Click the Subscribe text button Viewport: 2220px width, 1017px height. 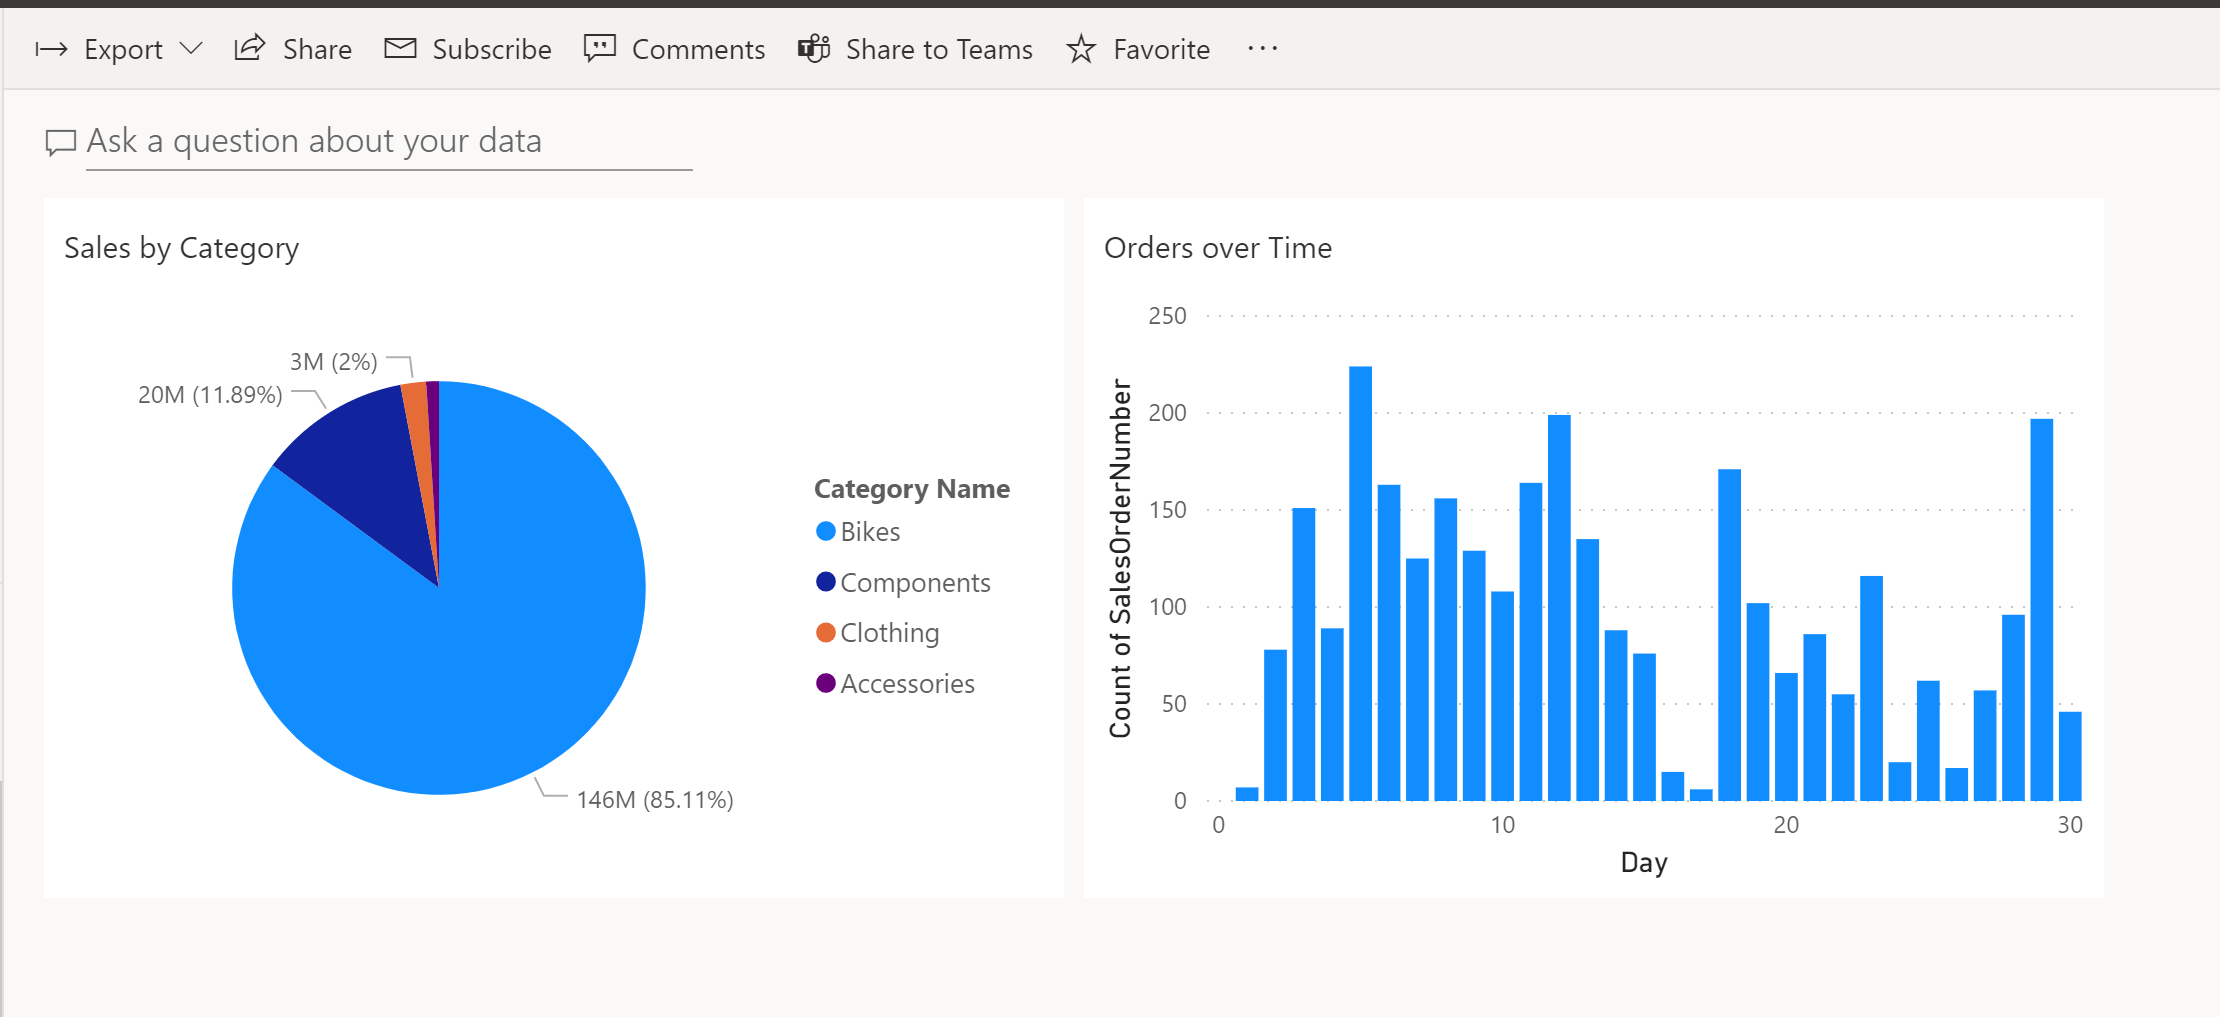click(492, 49)
